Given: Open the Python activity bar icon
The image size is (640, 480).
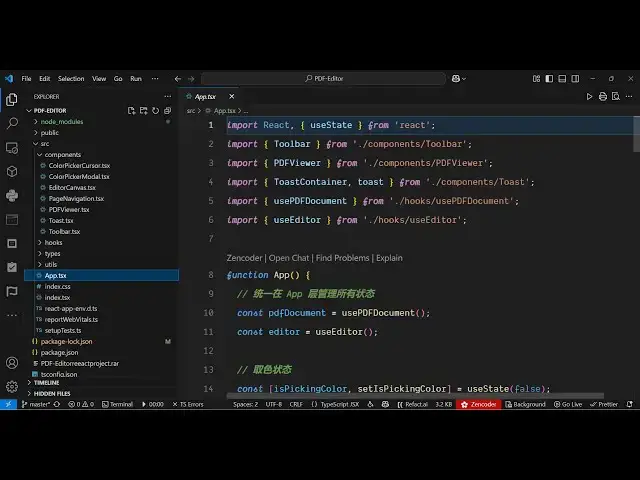Looking at the screenshot, I should click(x=12, y=196).
